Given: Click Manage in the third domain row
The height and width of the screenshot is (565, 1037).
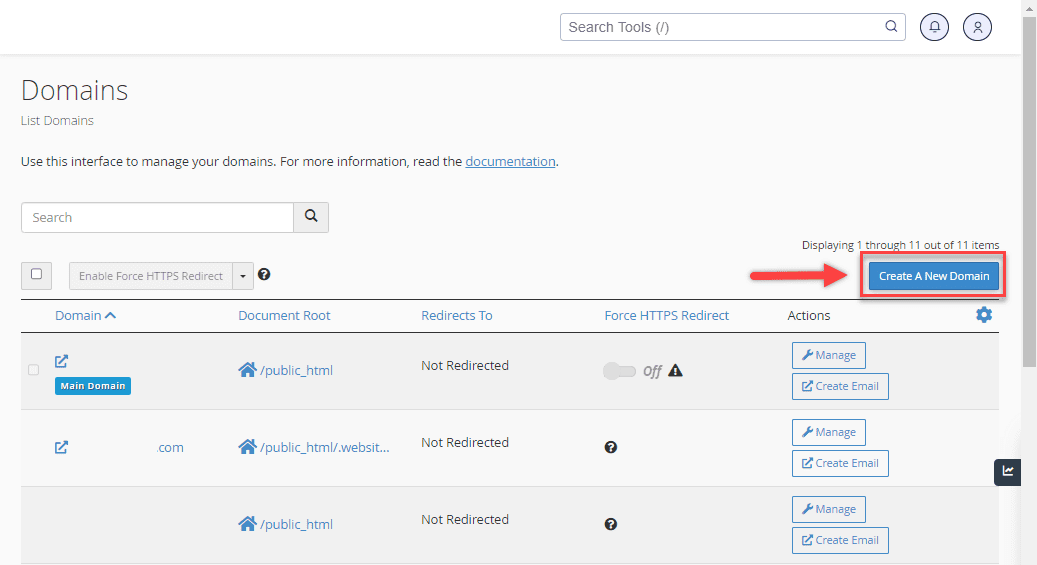Looking at the screenshot, I should click(x=829, y=509).
